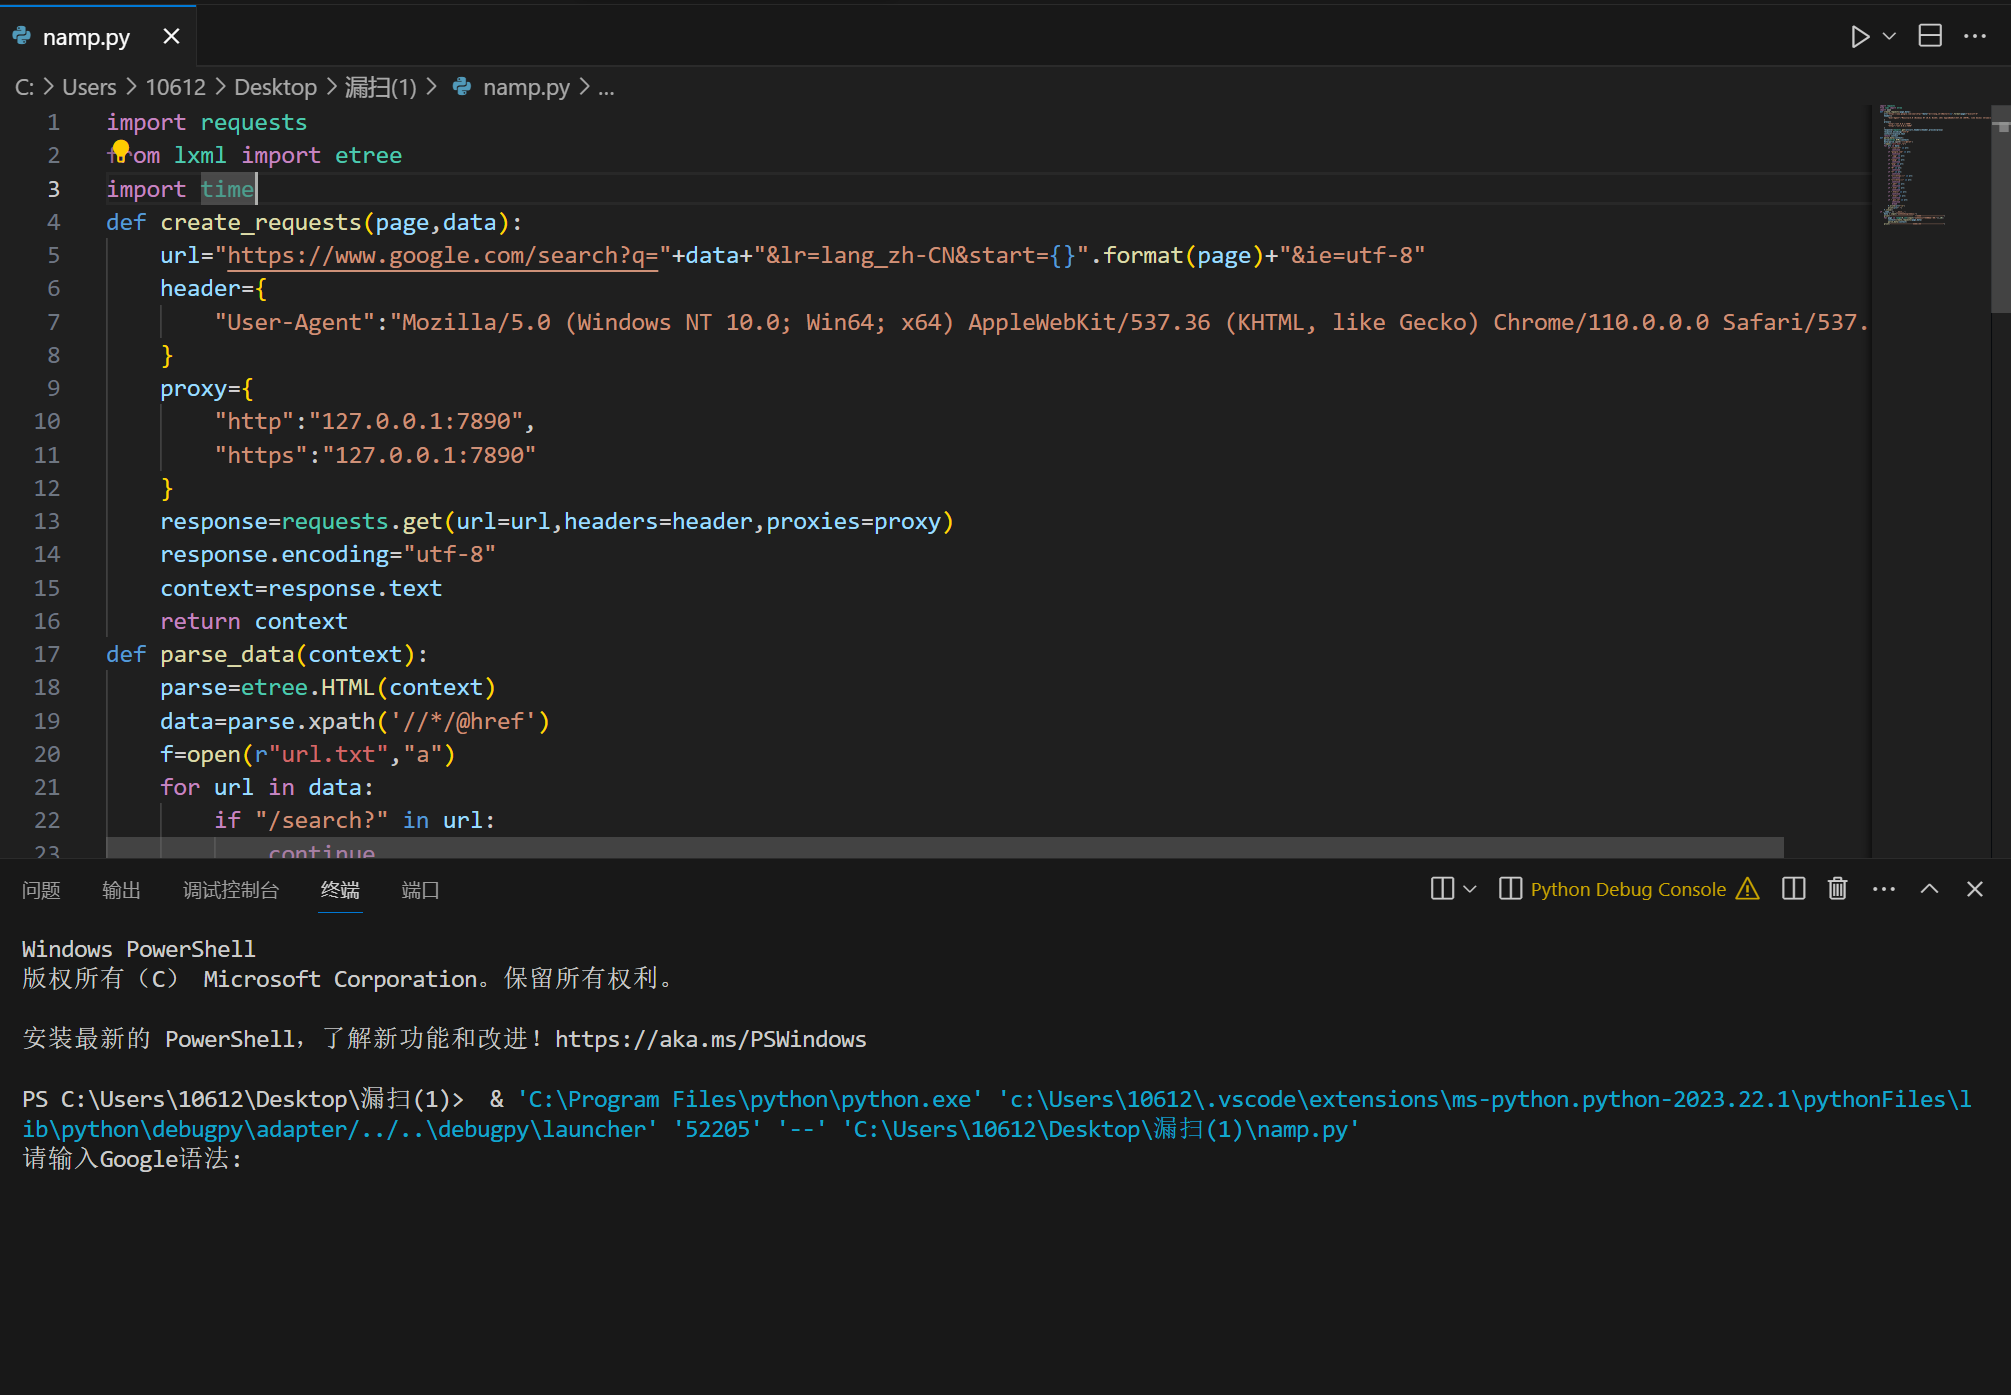Click 'Desktop' breadcrumb folder

tap(275, 87)
